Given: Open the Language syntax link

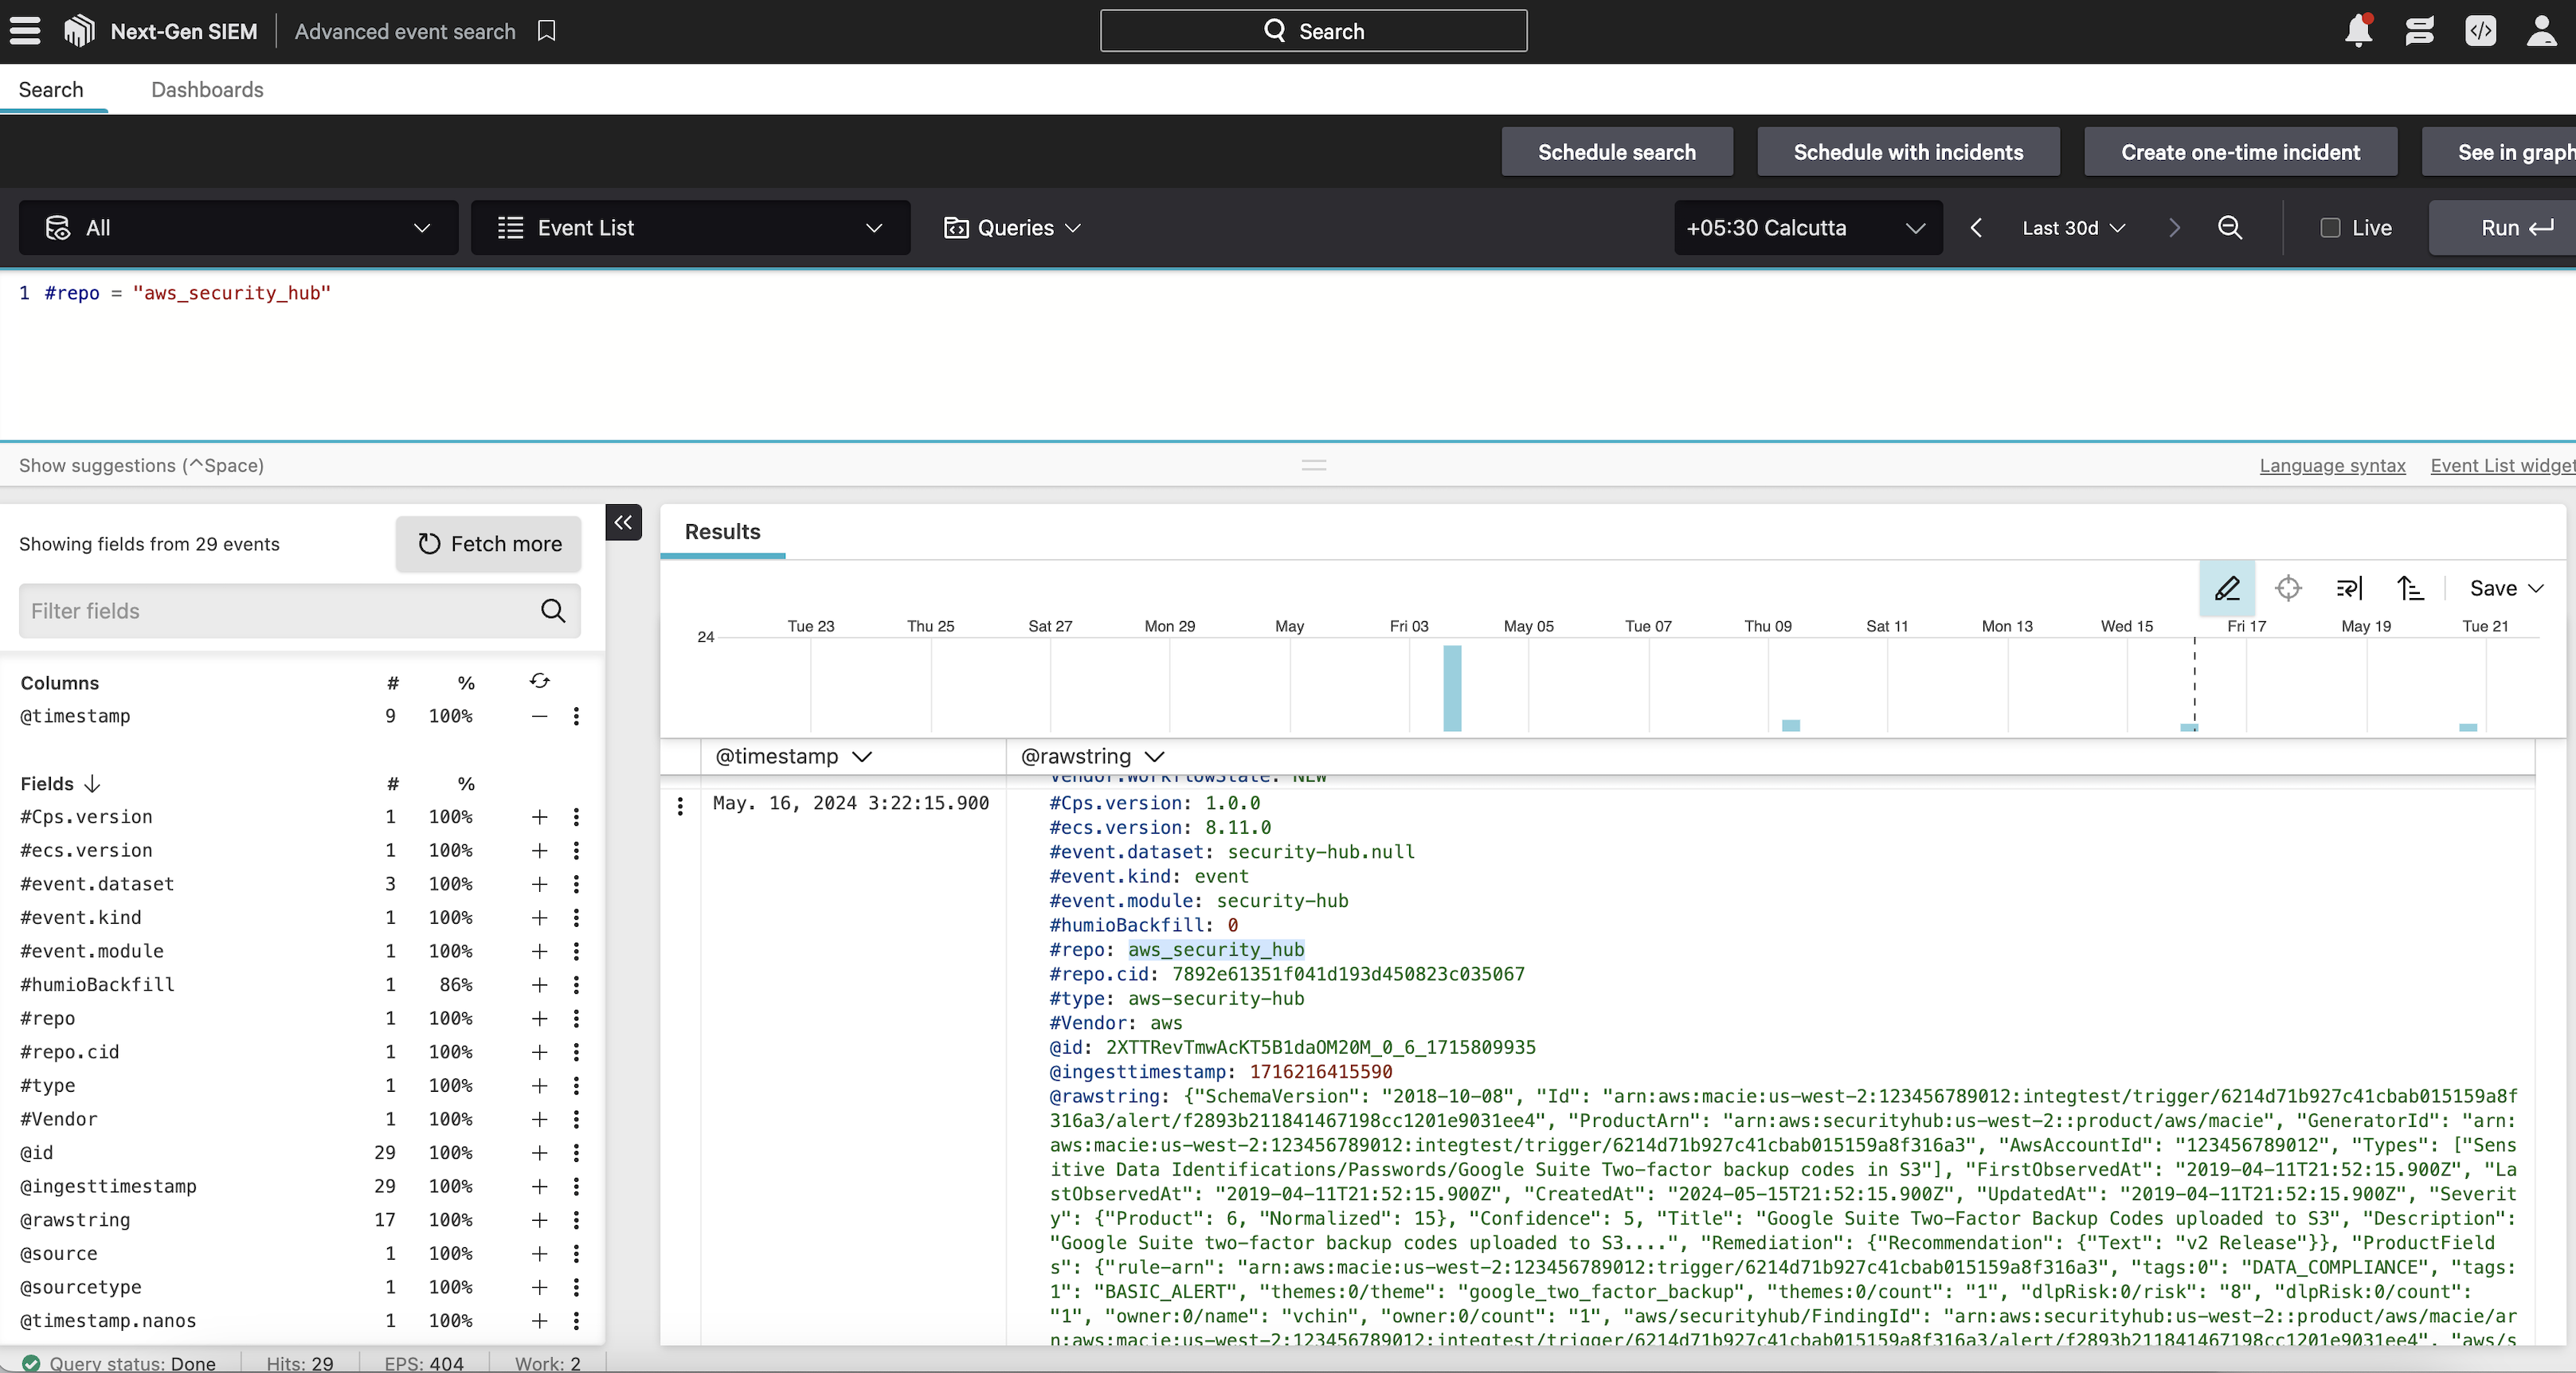Looking at the screenshot, I should (x=2331, y=465).
